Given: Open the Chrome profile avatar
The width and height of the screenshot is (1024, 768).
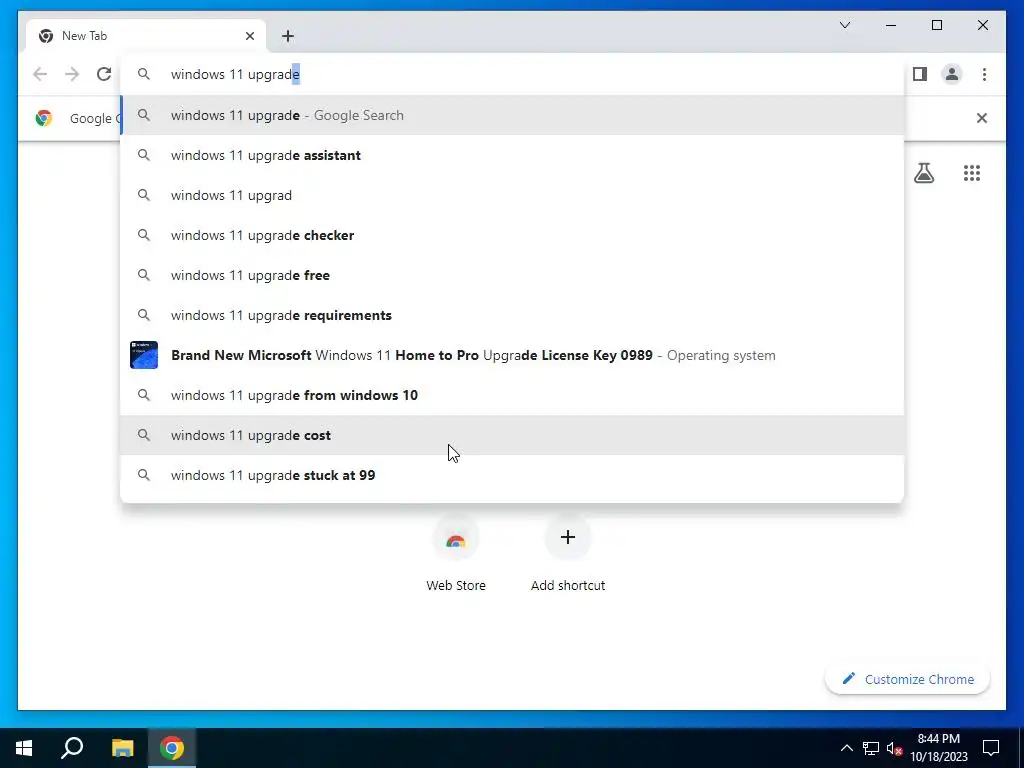Looking at the screenshot, I should pos(952,74).
